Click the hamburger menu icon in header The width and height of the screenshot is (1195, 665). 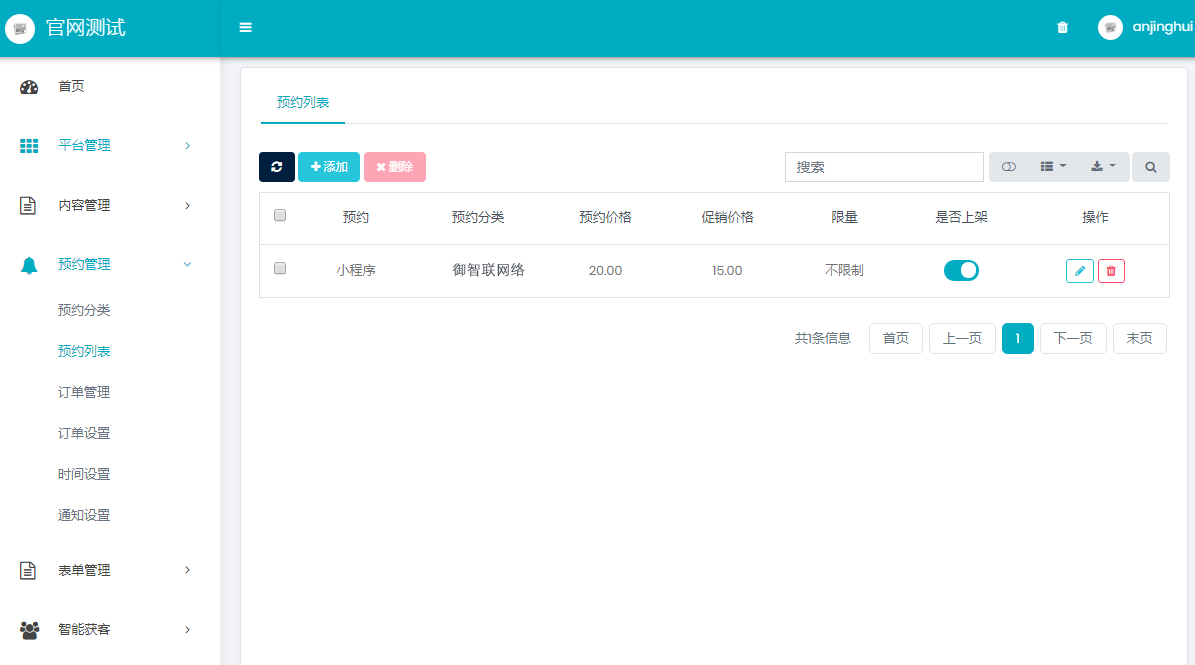[245, 28]
